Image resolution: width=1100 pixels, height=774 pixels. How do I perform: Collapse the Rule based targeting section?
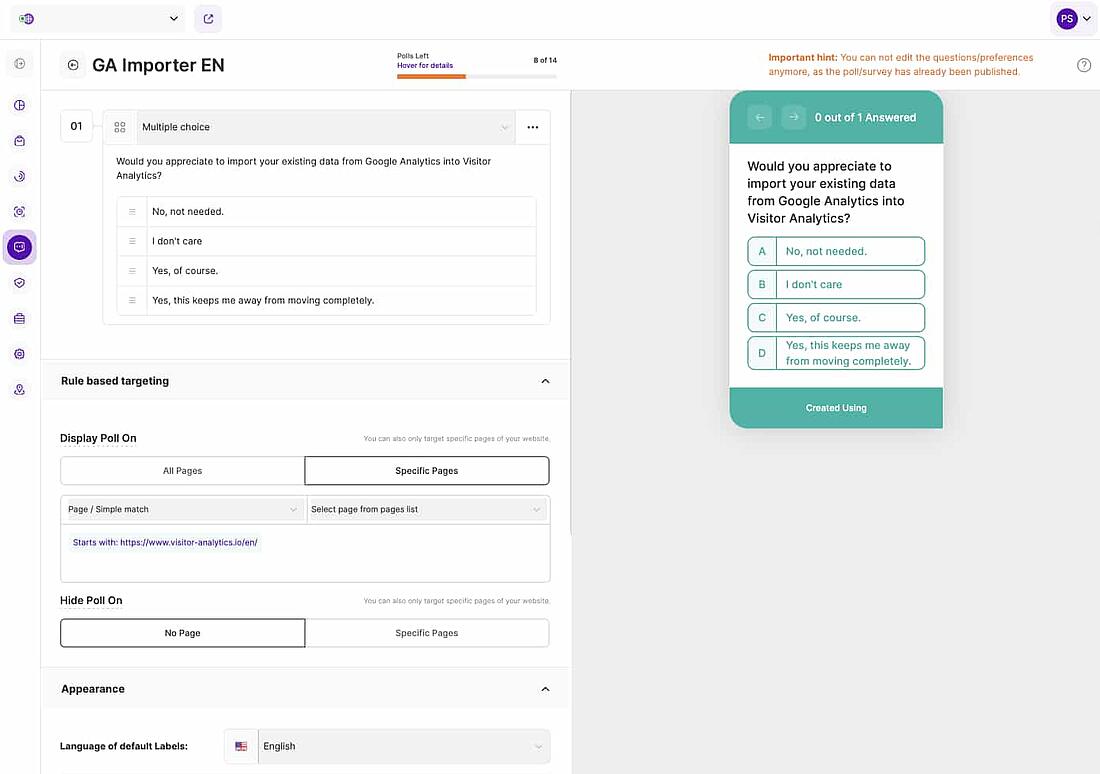pos(545,381)
